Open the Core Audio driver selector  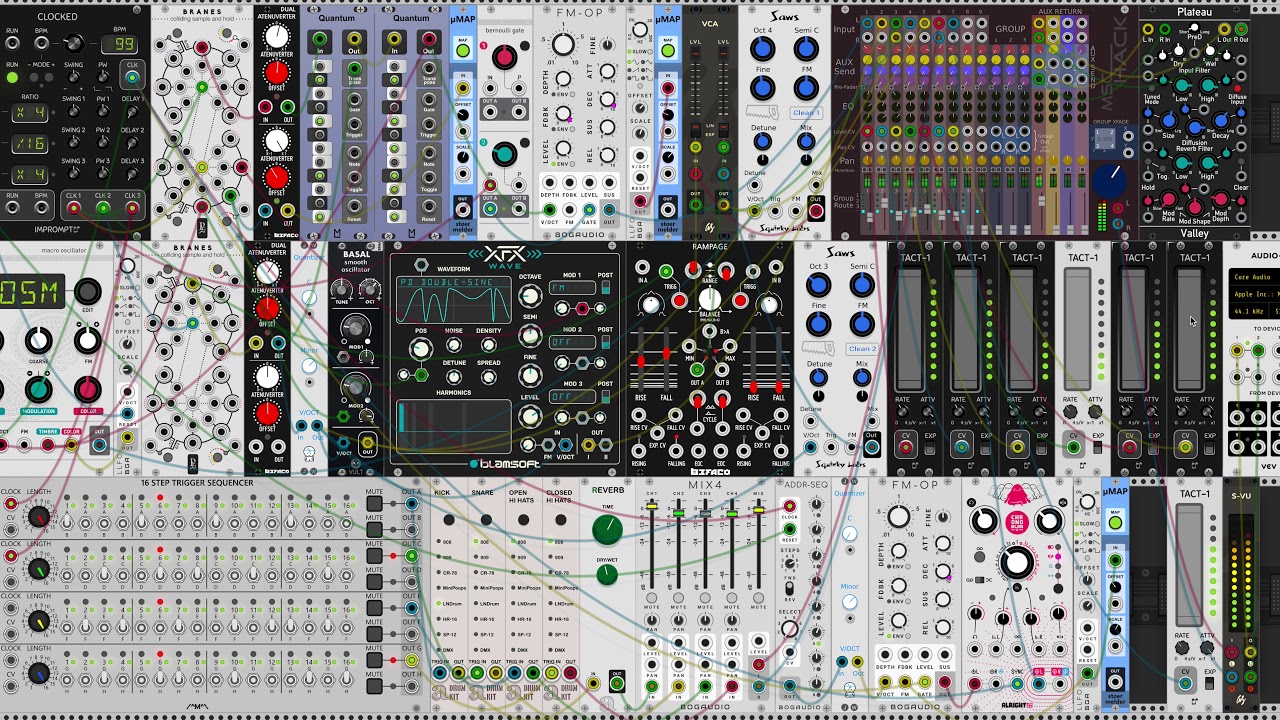coord(1254,277)
